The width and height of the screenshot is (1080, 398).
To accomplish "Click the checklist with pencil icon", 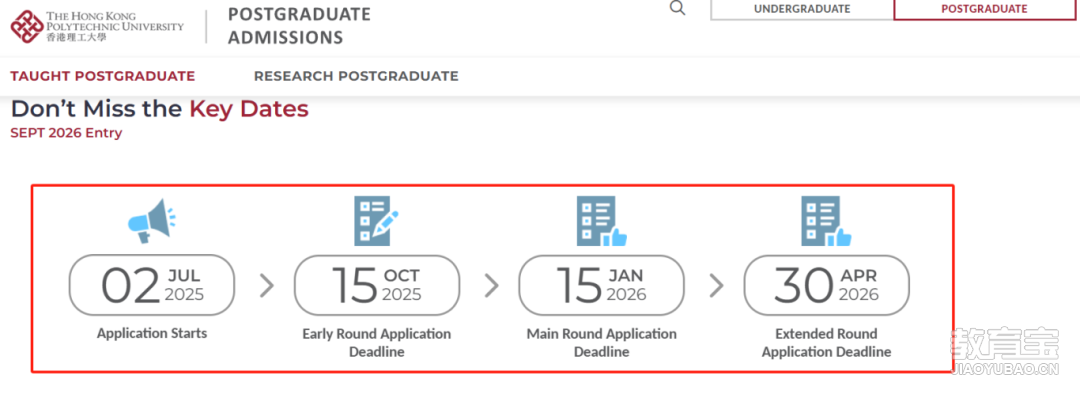I will [376, 221].
